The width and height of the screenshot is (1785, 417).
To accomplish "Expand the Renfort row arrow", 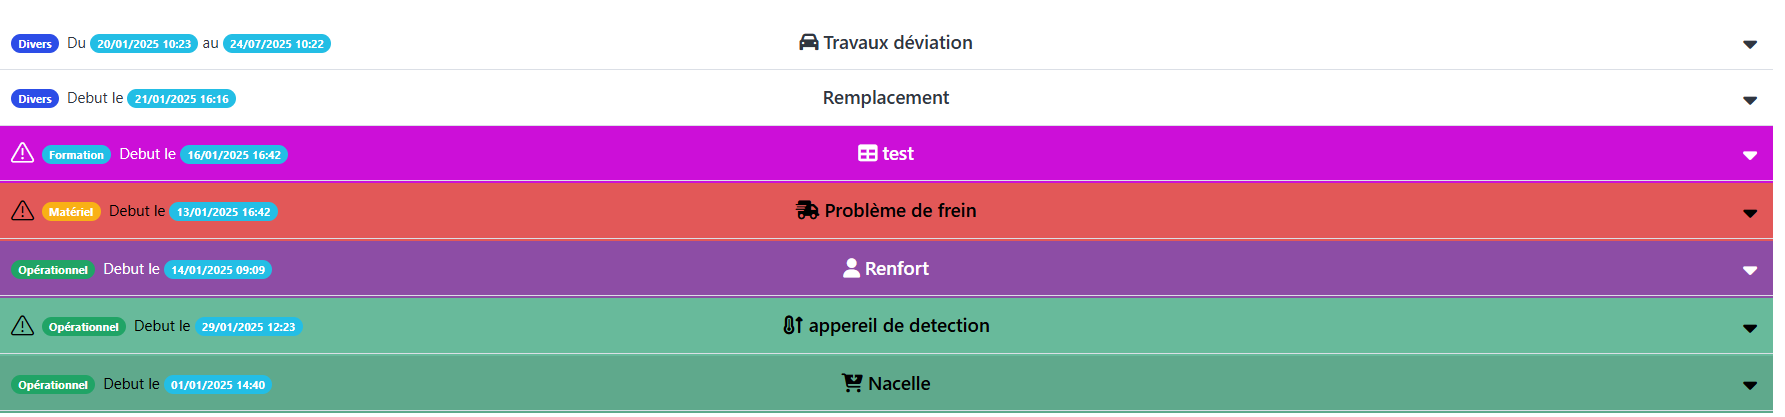I will coord(1750,270).
